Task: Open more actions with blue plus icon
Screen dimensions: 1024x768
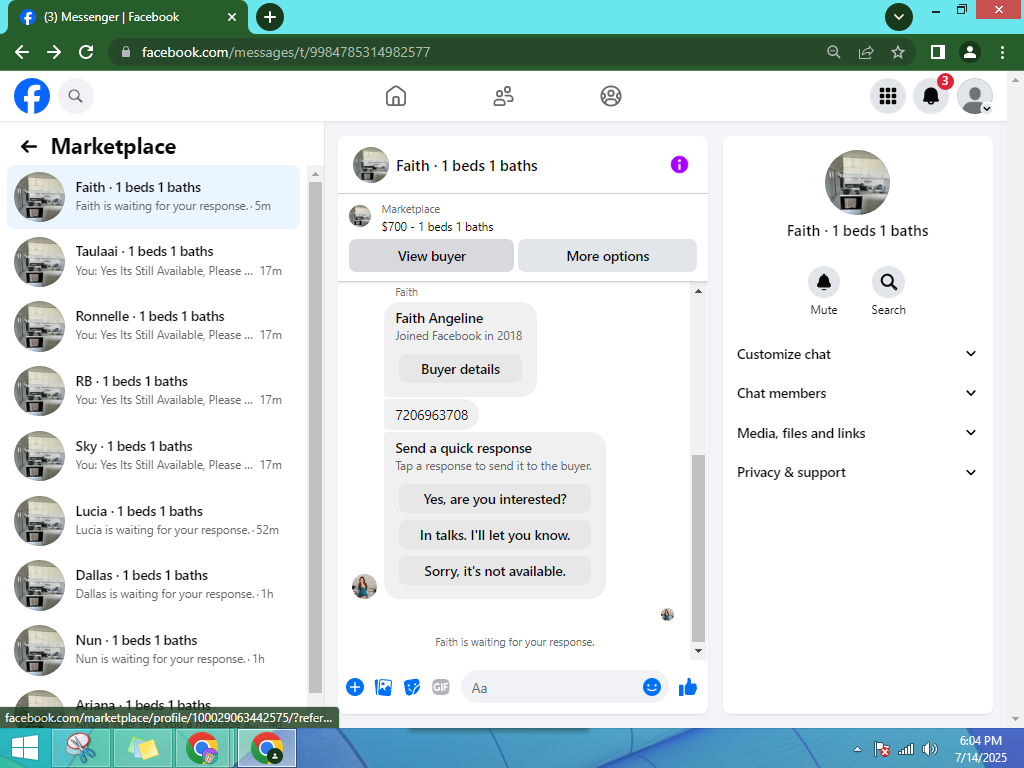Action: 355,687
